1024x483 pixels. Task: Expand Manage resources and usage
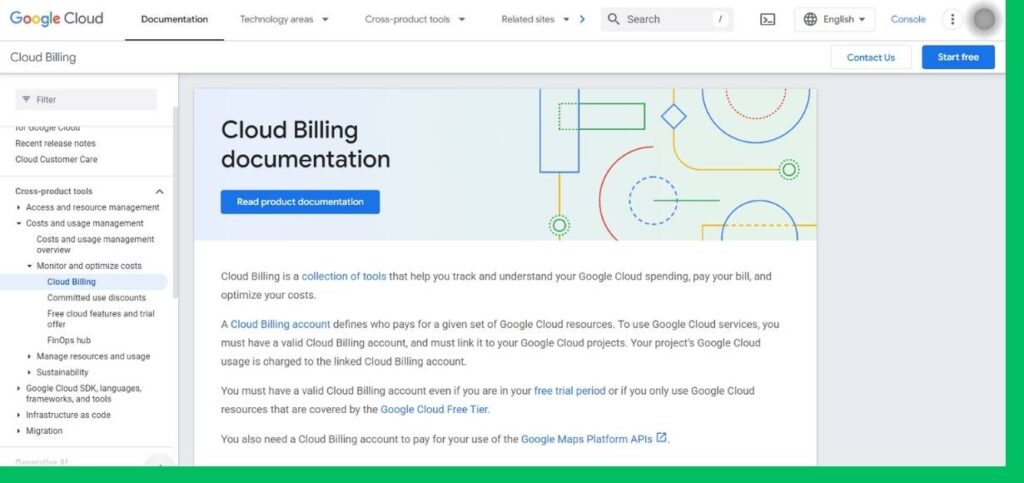pos(29,356)
